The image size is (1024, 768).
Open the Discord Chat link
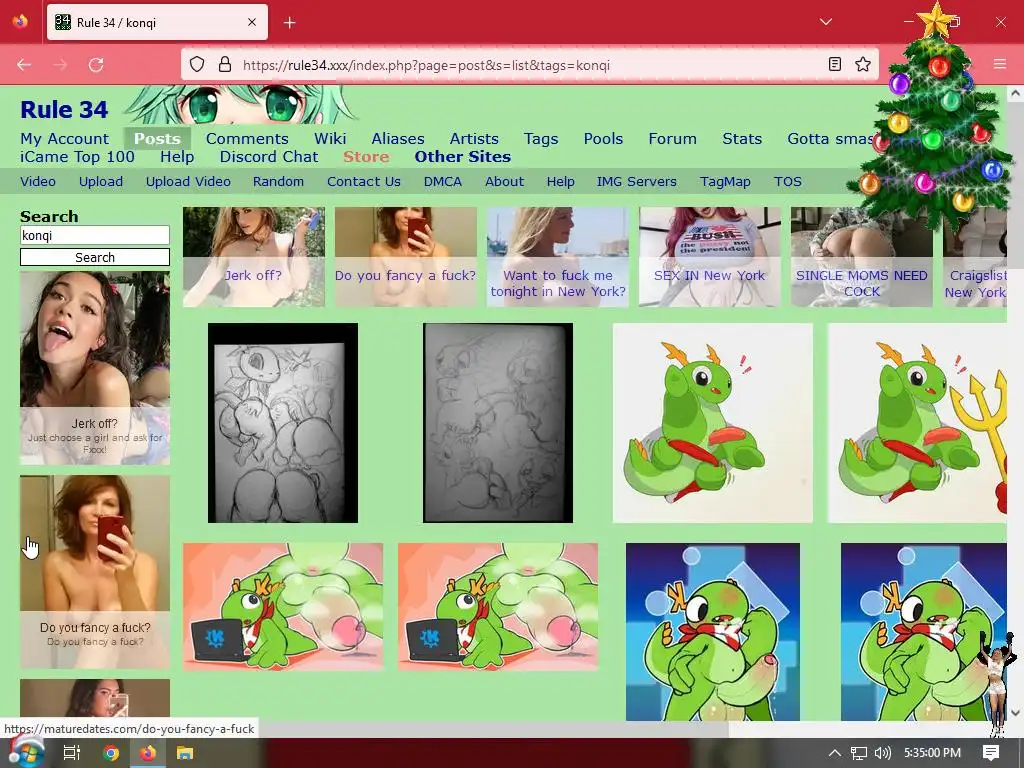click(x=268, y=157)
